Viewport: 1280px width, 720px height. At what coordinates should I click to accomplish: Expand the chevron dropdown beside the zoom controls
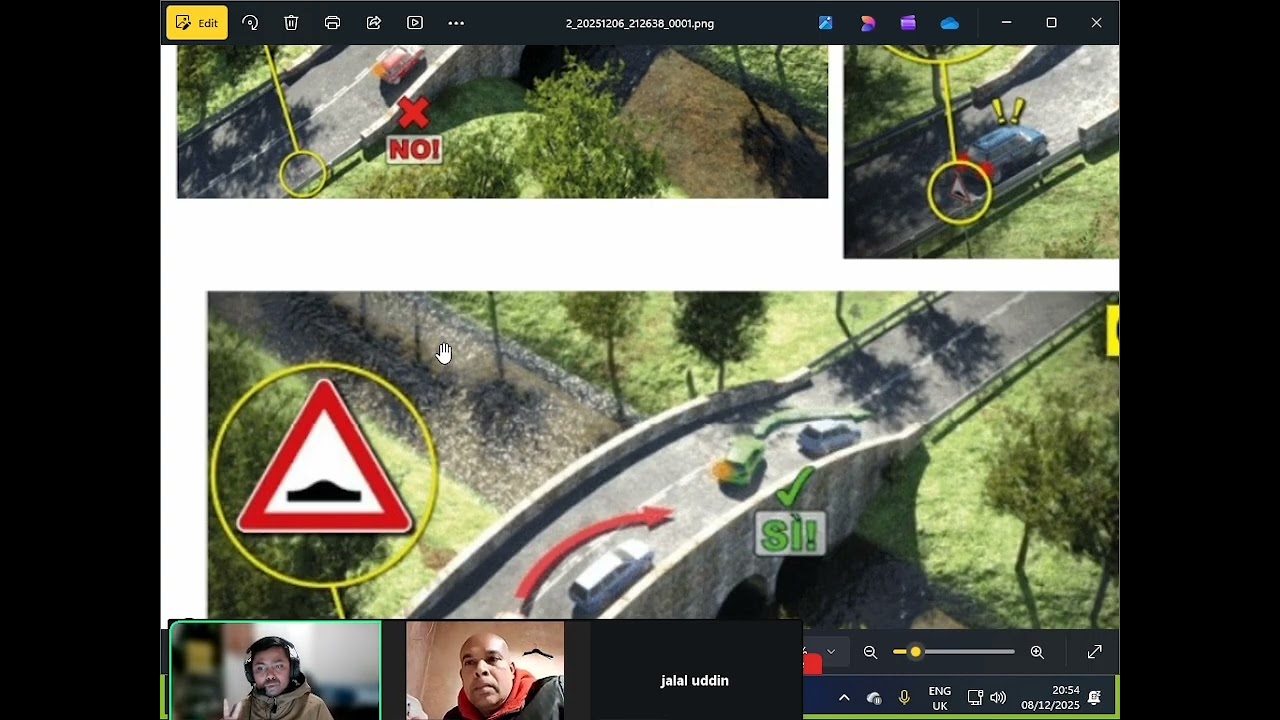pyautogui.click(x=831, y=652)
